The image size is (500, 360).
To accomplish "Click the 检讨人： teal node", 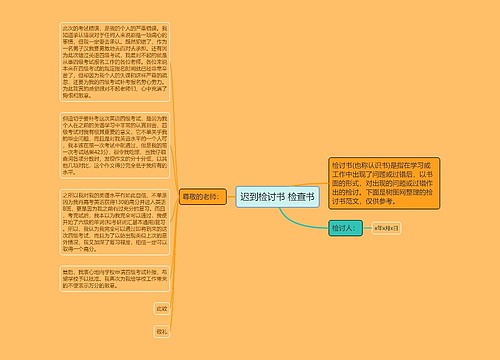I will 345,228.
